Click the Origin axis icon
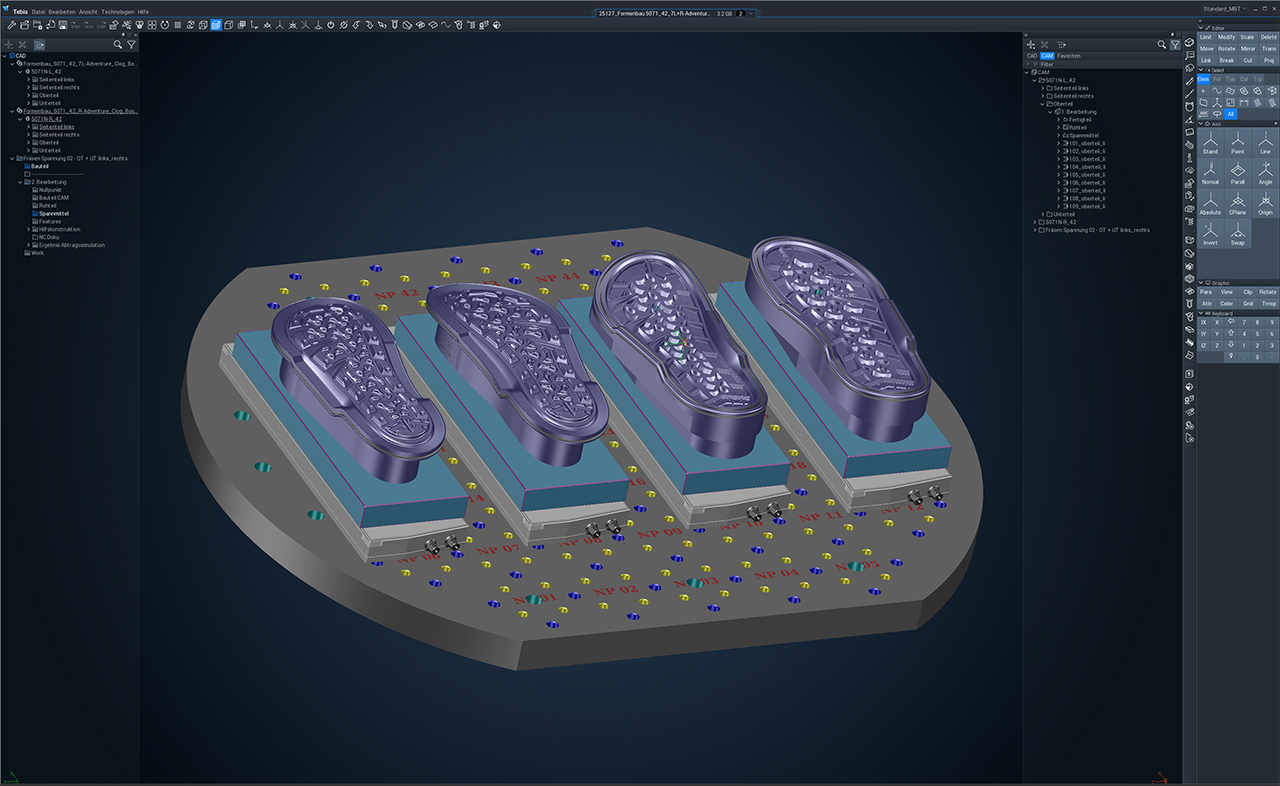The height and width of the screenshot is (786, 1280). click(1265, 203)
